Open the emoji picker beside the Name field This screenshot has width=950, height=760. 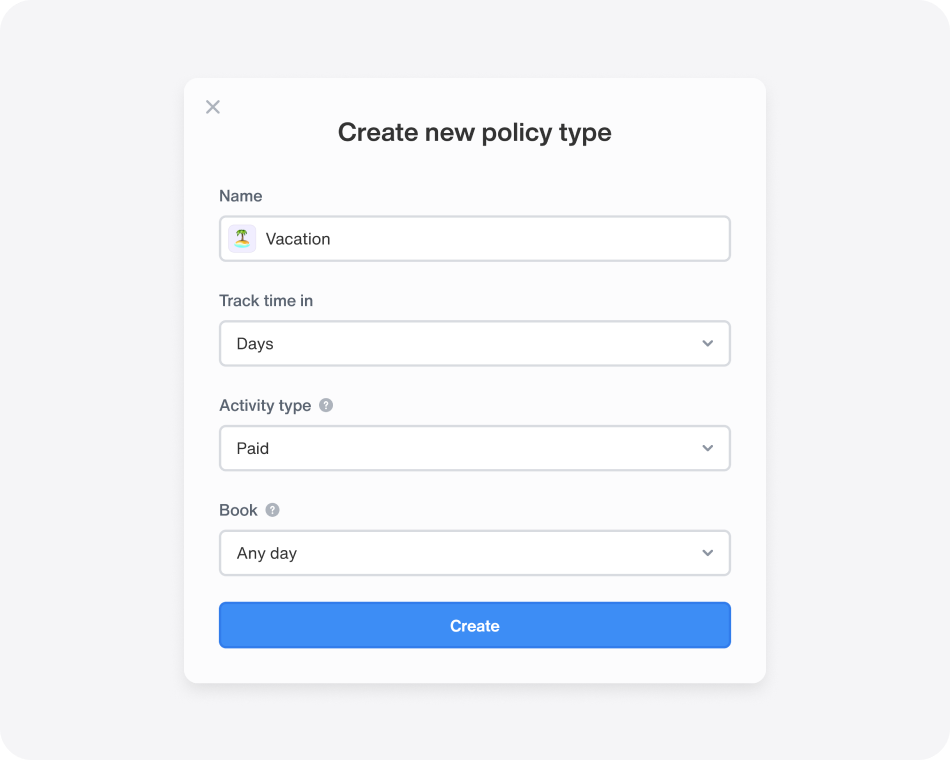coord(241,238)
